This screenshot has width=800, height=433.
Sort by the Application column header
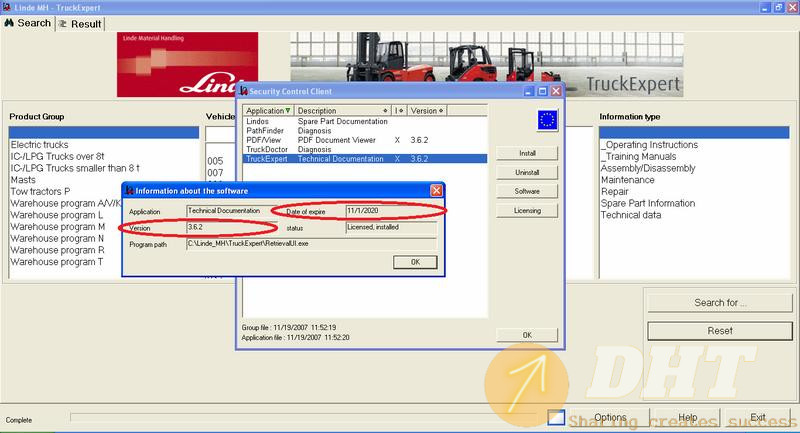click(268, 111)
